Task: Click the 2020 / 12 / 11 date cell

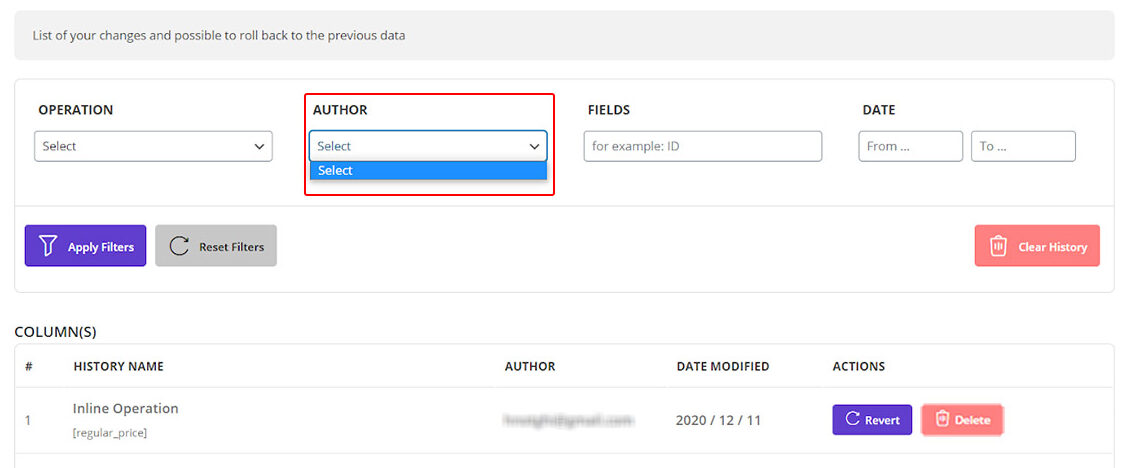Action: click(x=717, y=420)
